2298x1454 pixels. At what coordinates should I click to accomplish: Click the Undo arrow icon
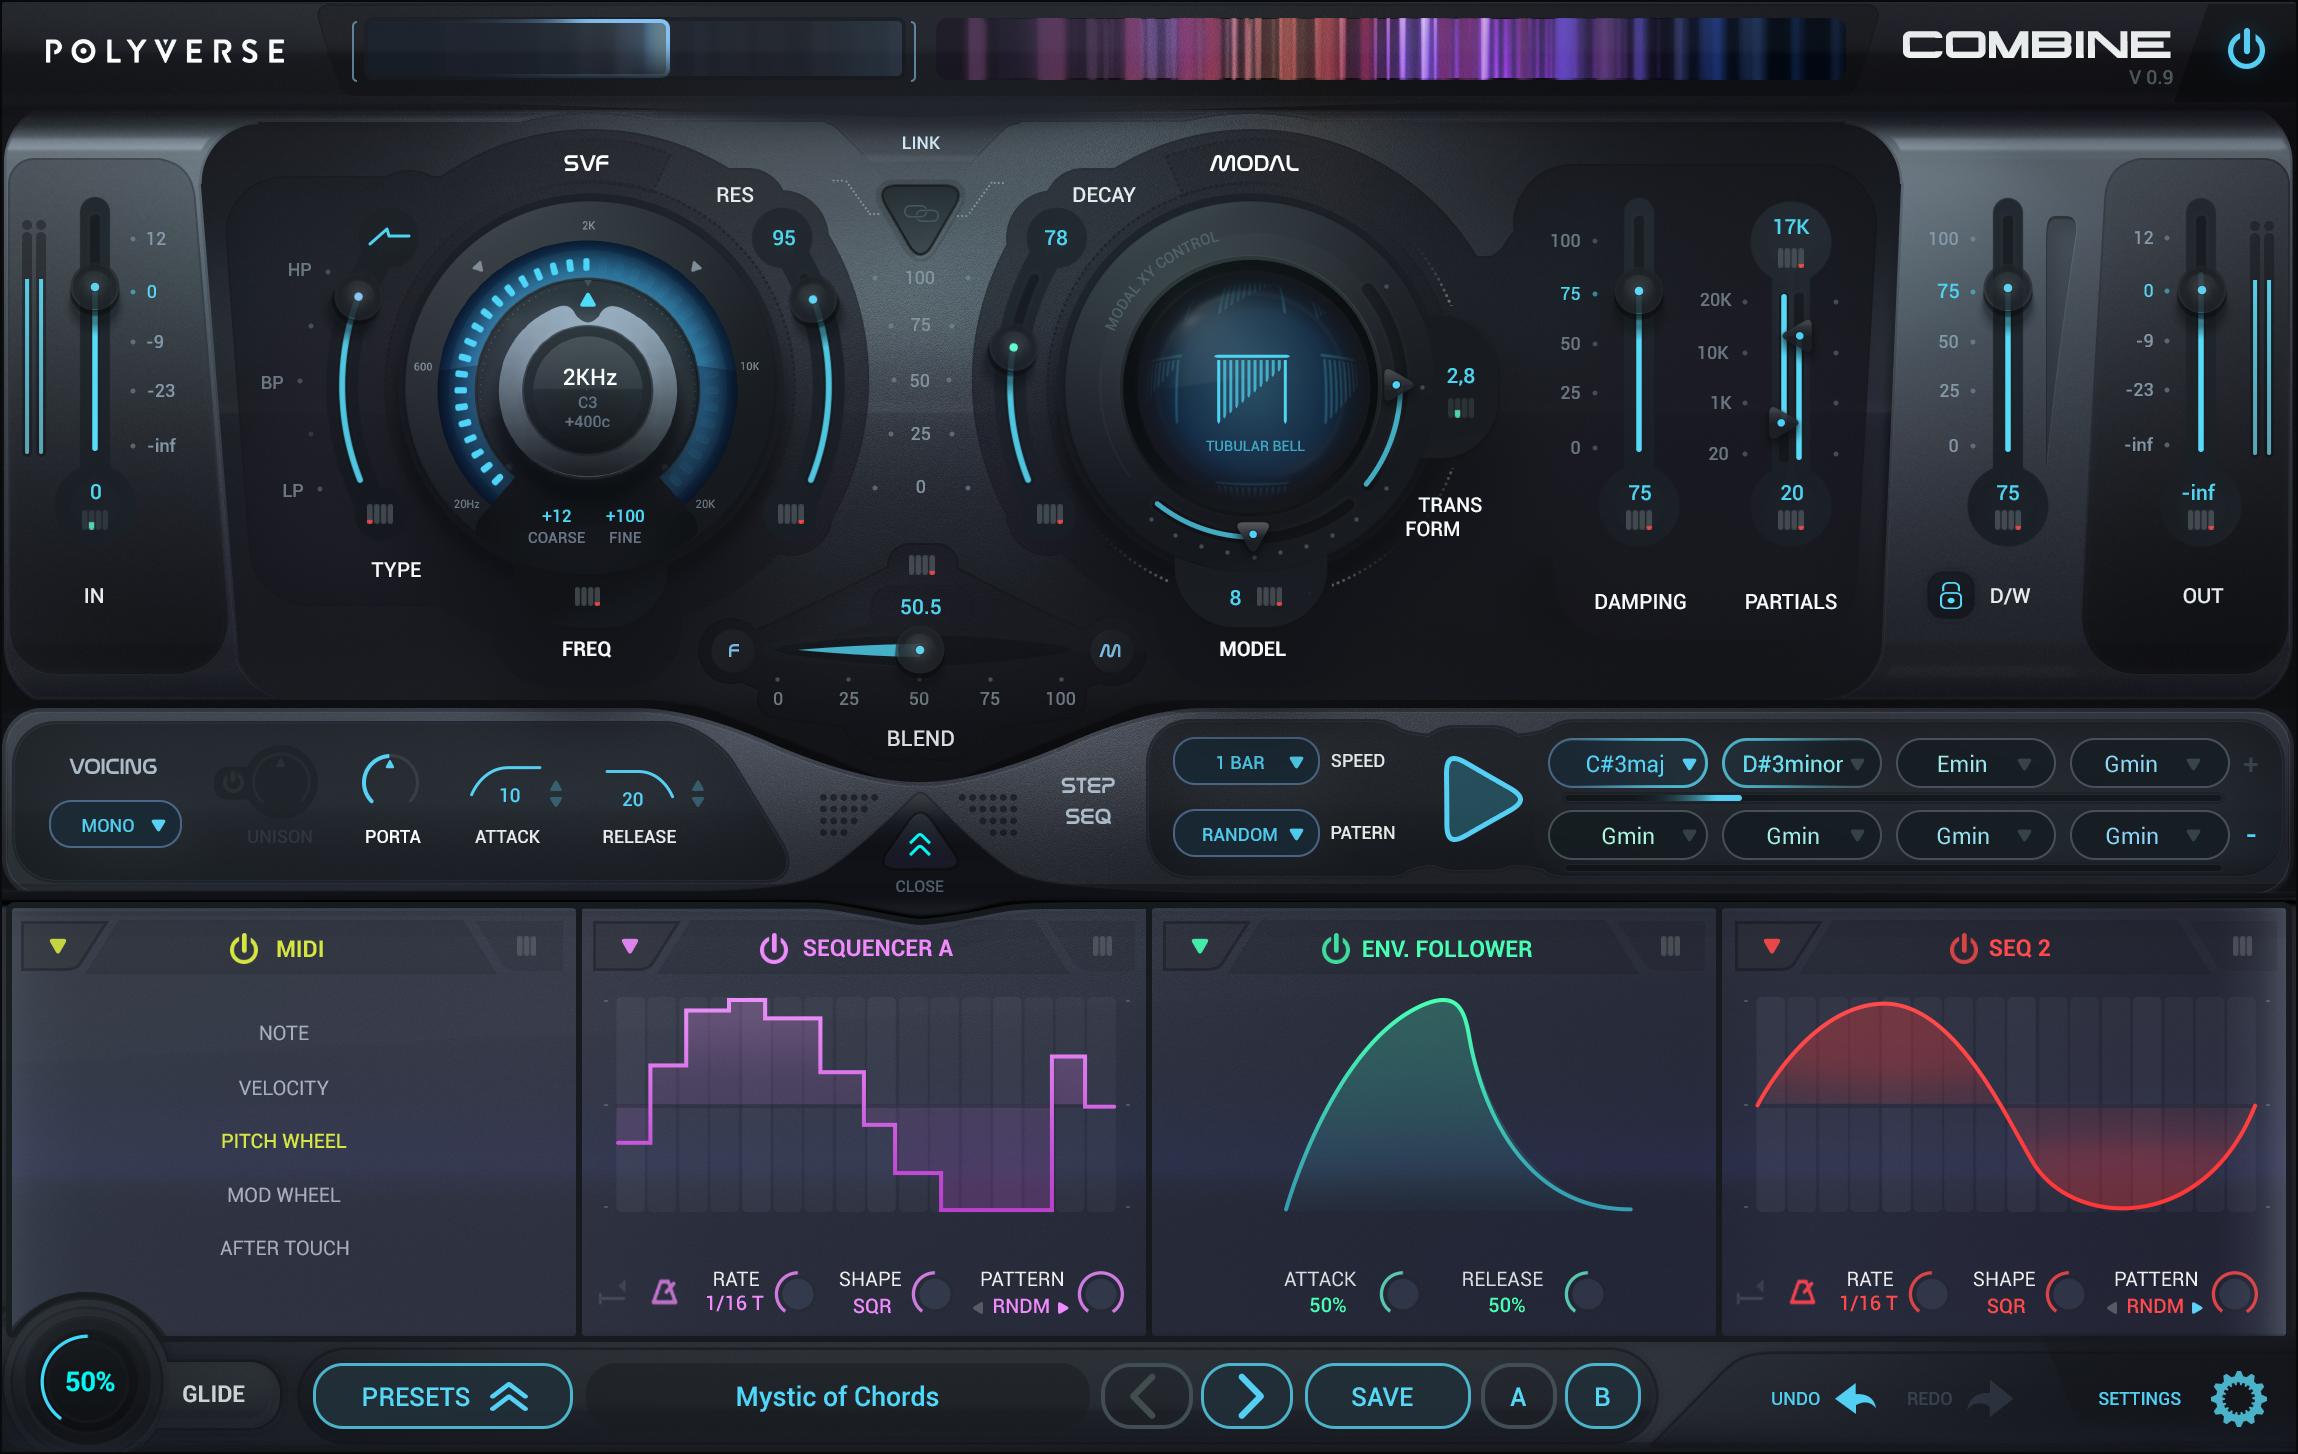click(1857, 1398)
